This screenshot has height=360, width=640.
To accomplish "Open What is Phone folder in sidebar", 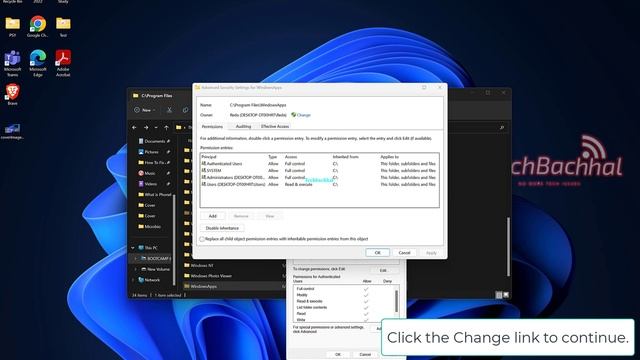I will (x=155, y=195).
